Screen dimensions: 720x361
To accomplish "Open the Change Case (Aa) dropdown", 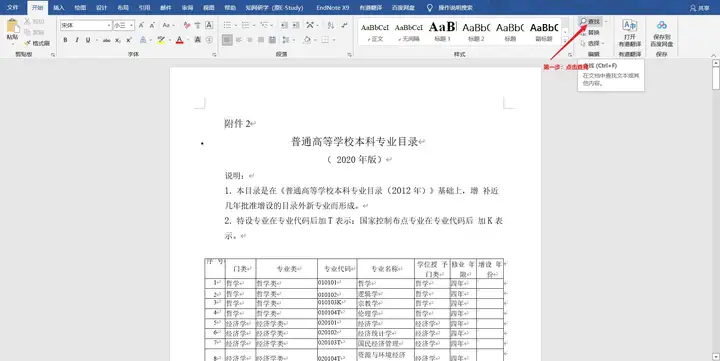I will click(x=168, y=25).
